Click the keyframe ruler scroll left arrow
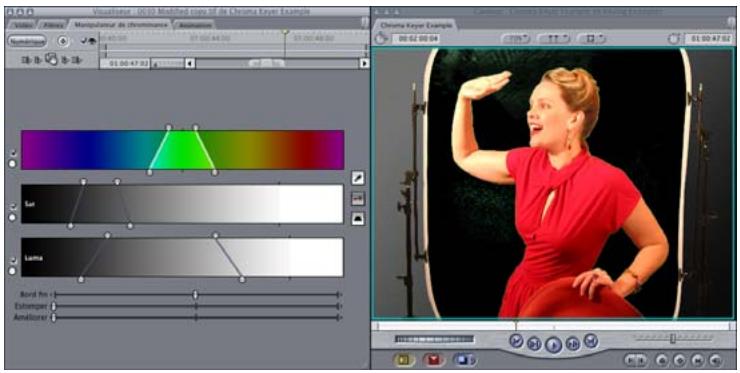The image size is (740, 373). pos(190,63)
